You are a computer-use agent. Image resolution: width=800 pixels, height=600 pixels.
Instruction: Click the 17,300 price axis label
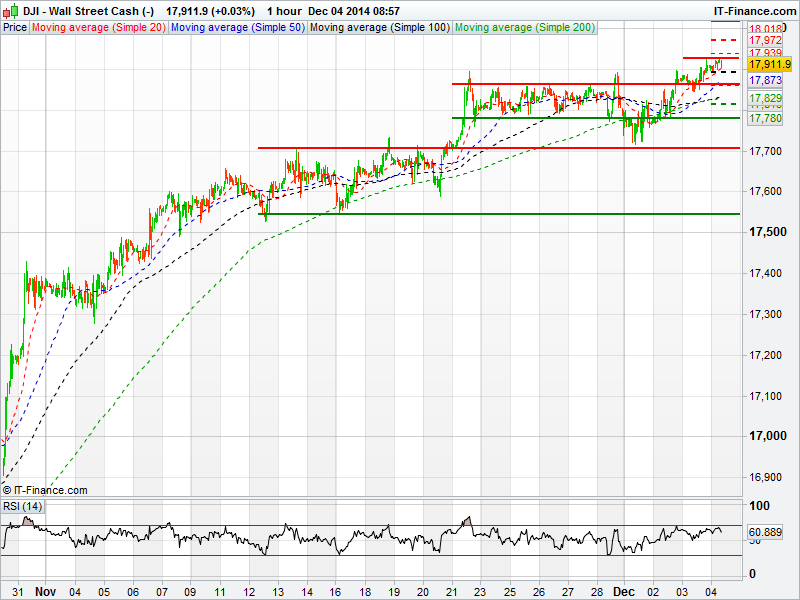(765, 314)
